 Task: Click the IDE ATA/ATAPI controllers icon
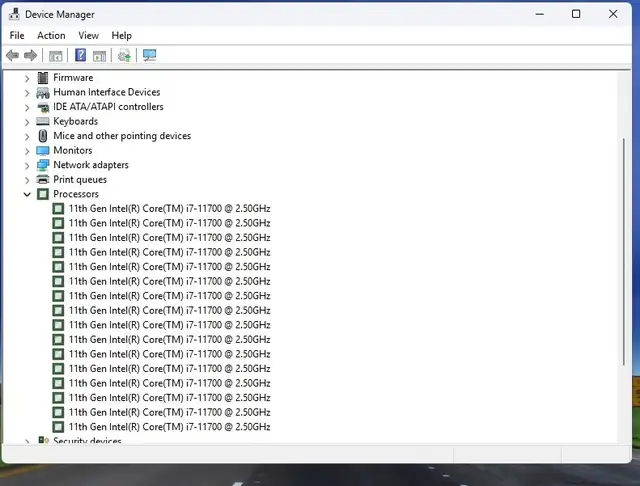pos(42,107)
